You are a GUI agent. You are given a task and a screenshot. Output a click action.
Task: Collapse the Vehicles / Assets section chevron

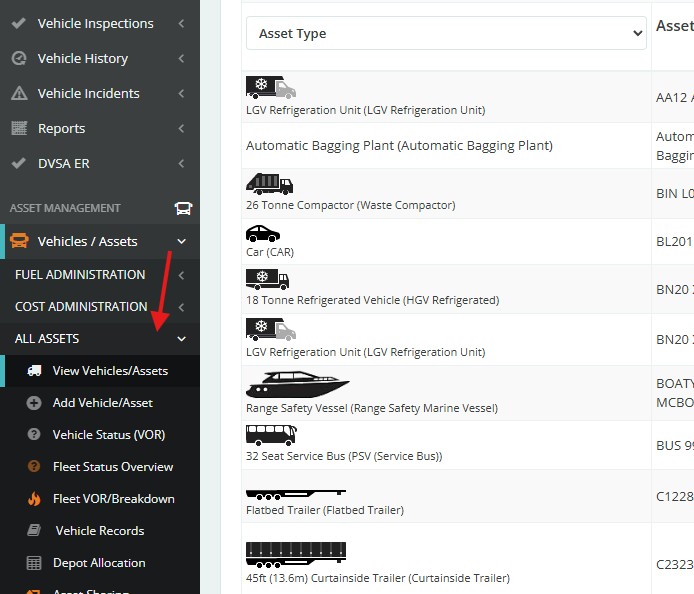(181, 241)
